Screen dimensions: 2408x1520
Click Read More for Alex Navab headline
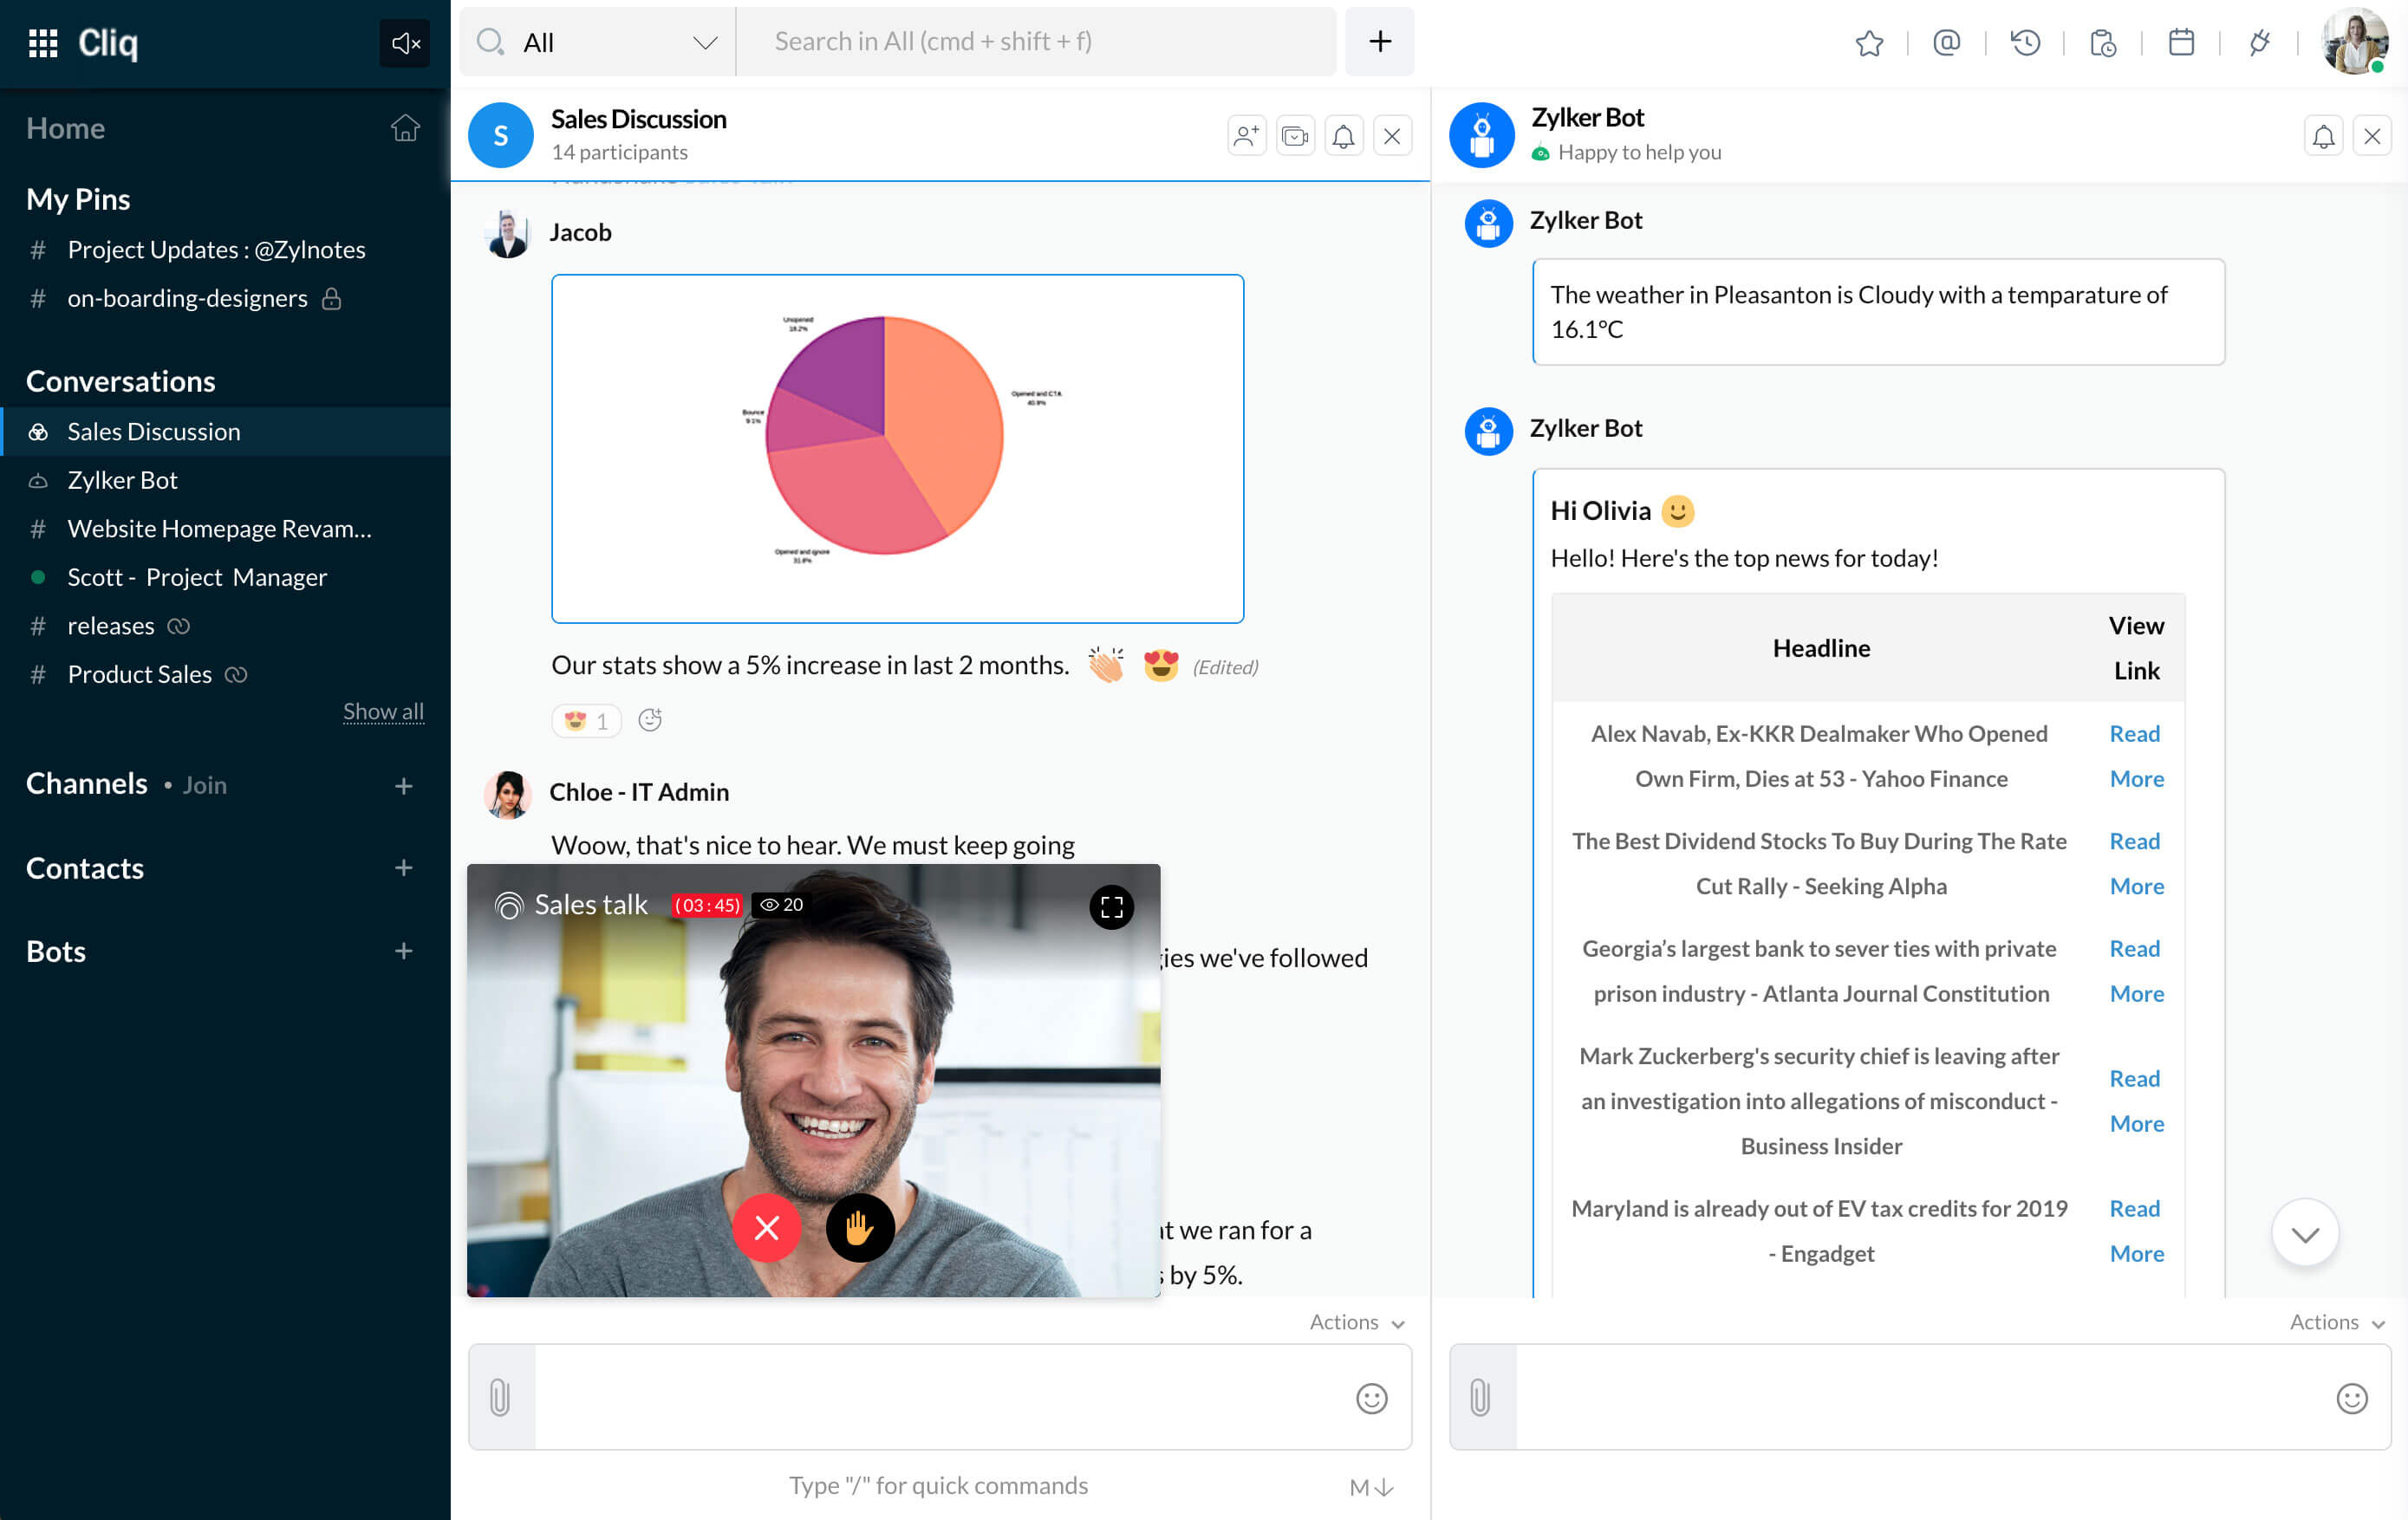2135,756
